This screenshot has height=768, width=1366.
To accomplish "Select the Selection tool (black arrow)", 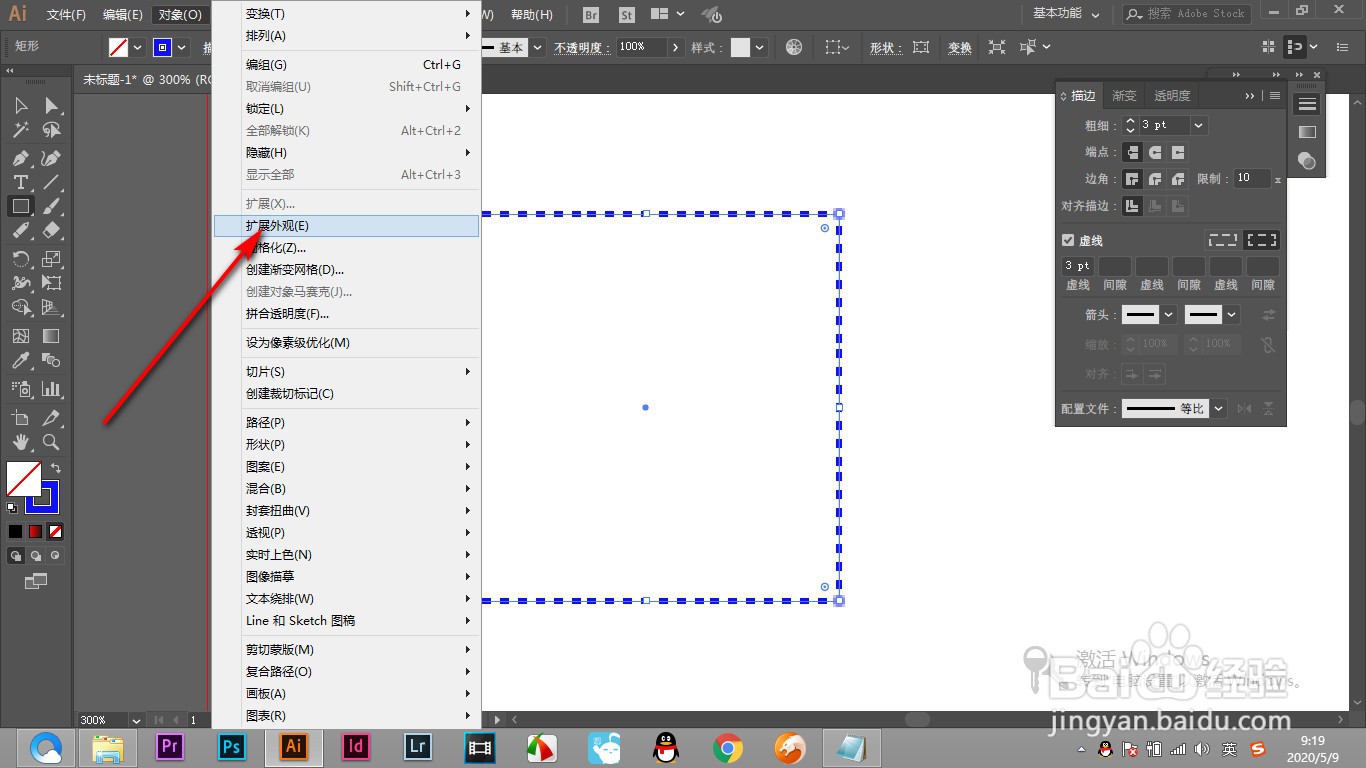I will [x=20, y=106].
